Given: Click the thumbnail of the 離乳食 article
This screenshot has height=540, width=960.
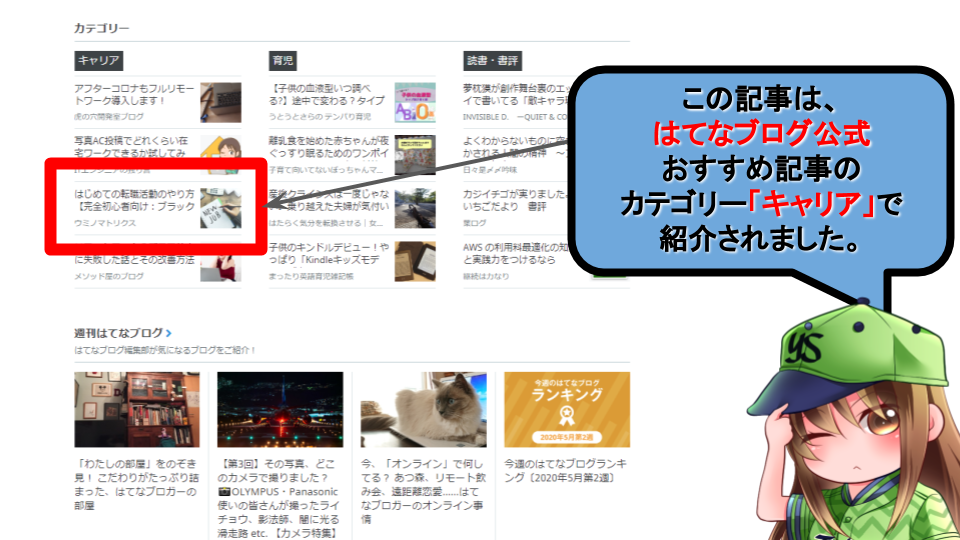Looking at the screenshot, I should [415, 155].
